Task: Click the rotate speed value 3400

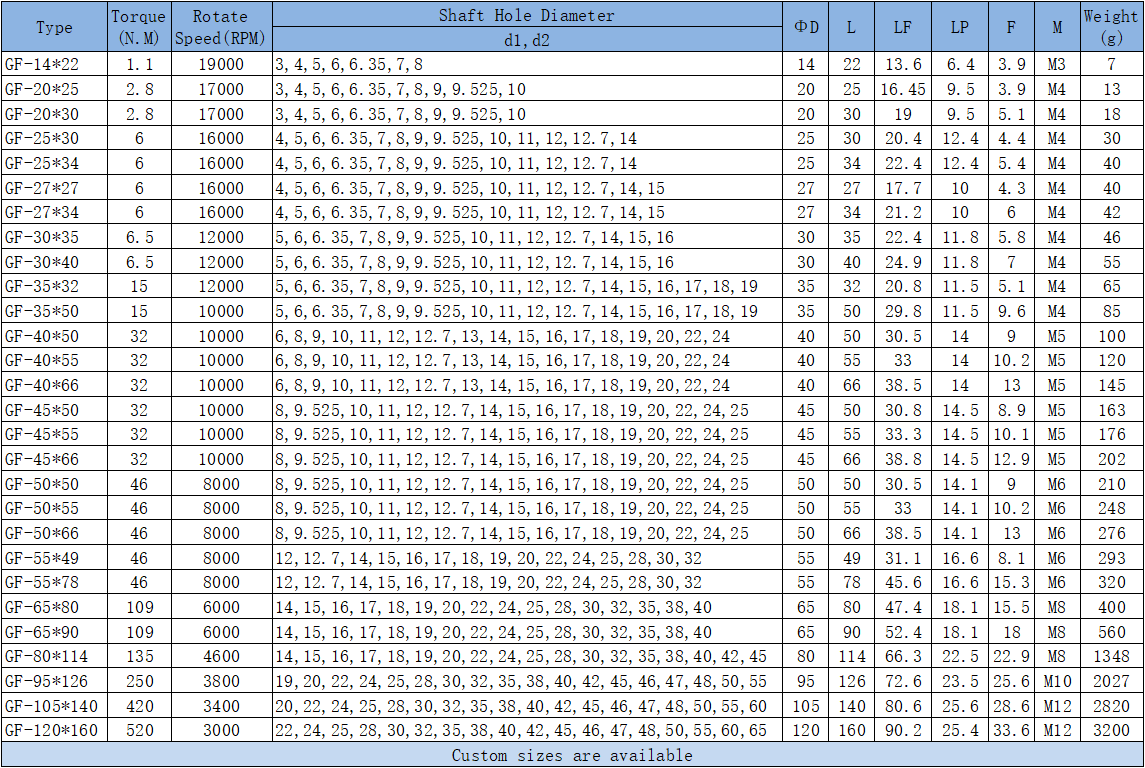Action: tap(221, 706)
